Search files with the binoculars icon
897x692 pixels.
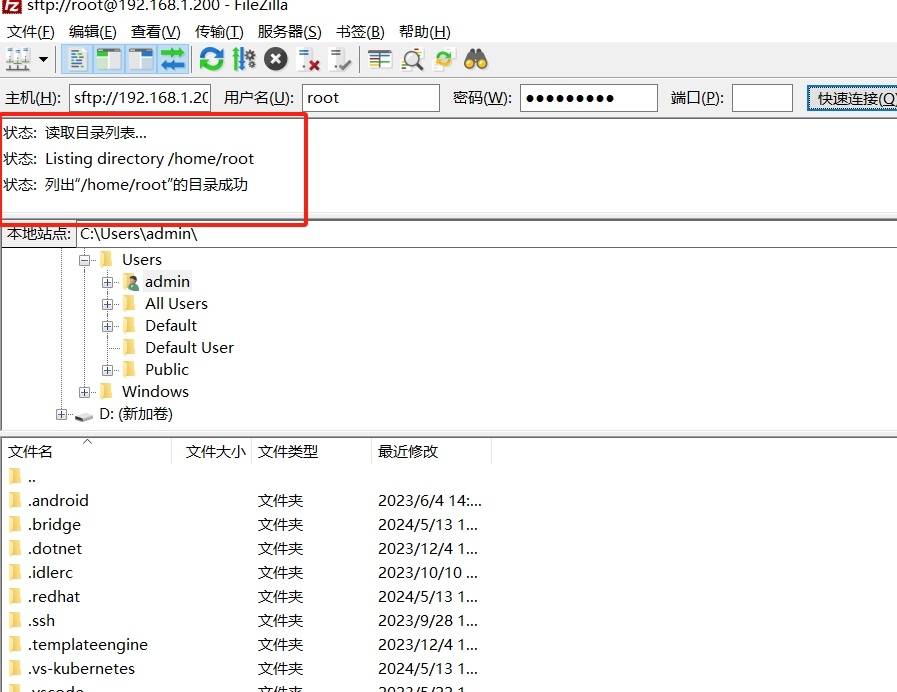coord(476,60)
